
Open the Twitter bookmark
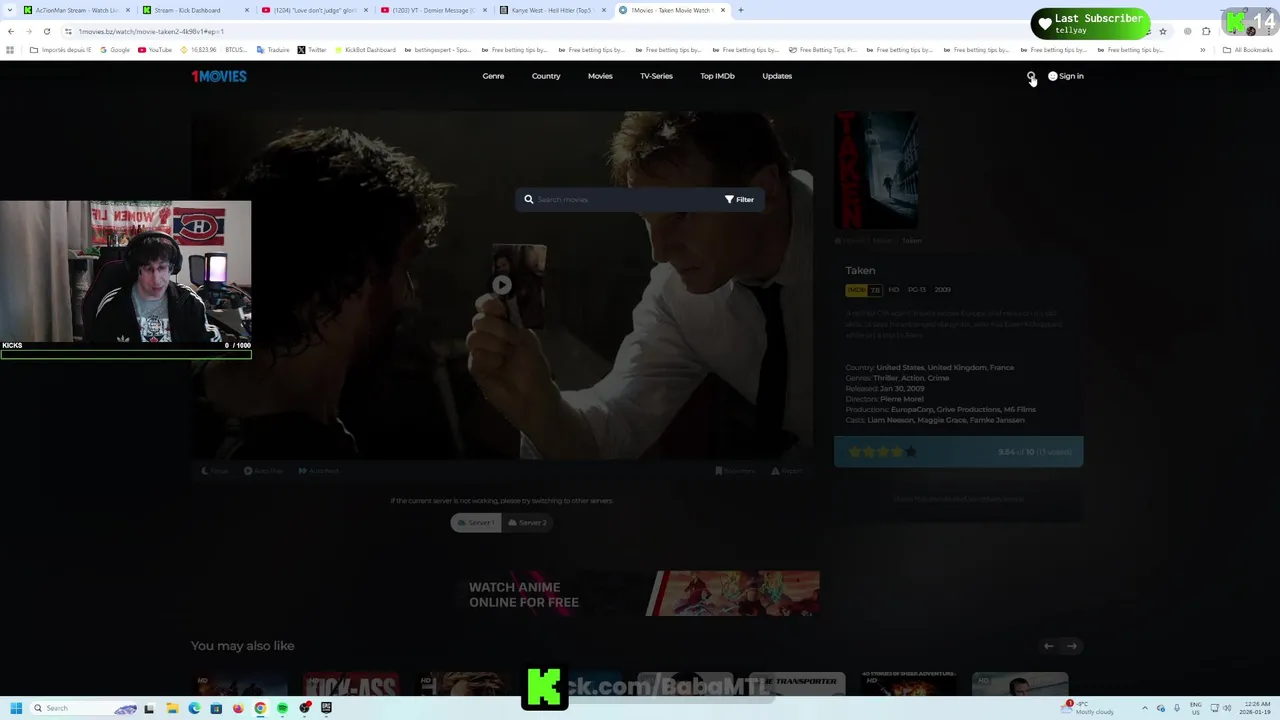tap(312, 50)
